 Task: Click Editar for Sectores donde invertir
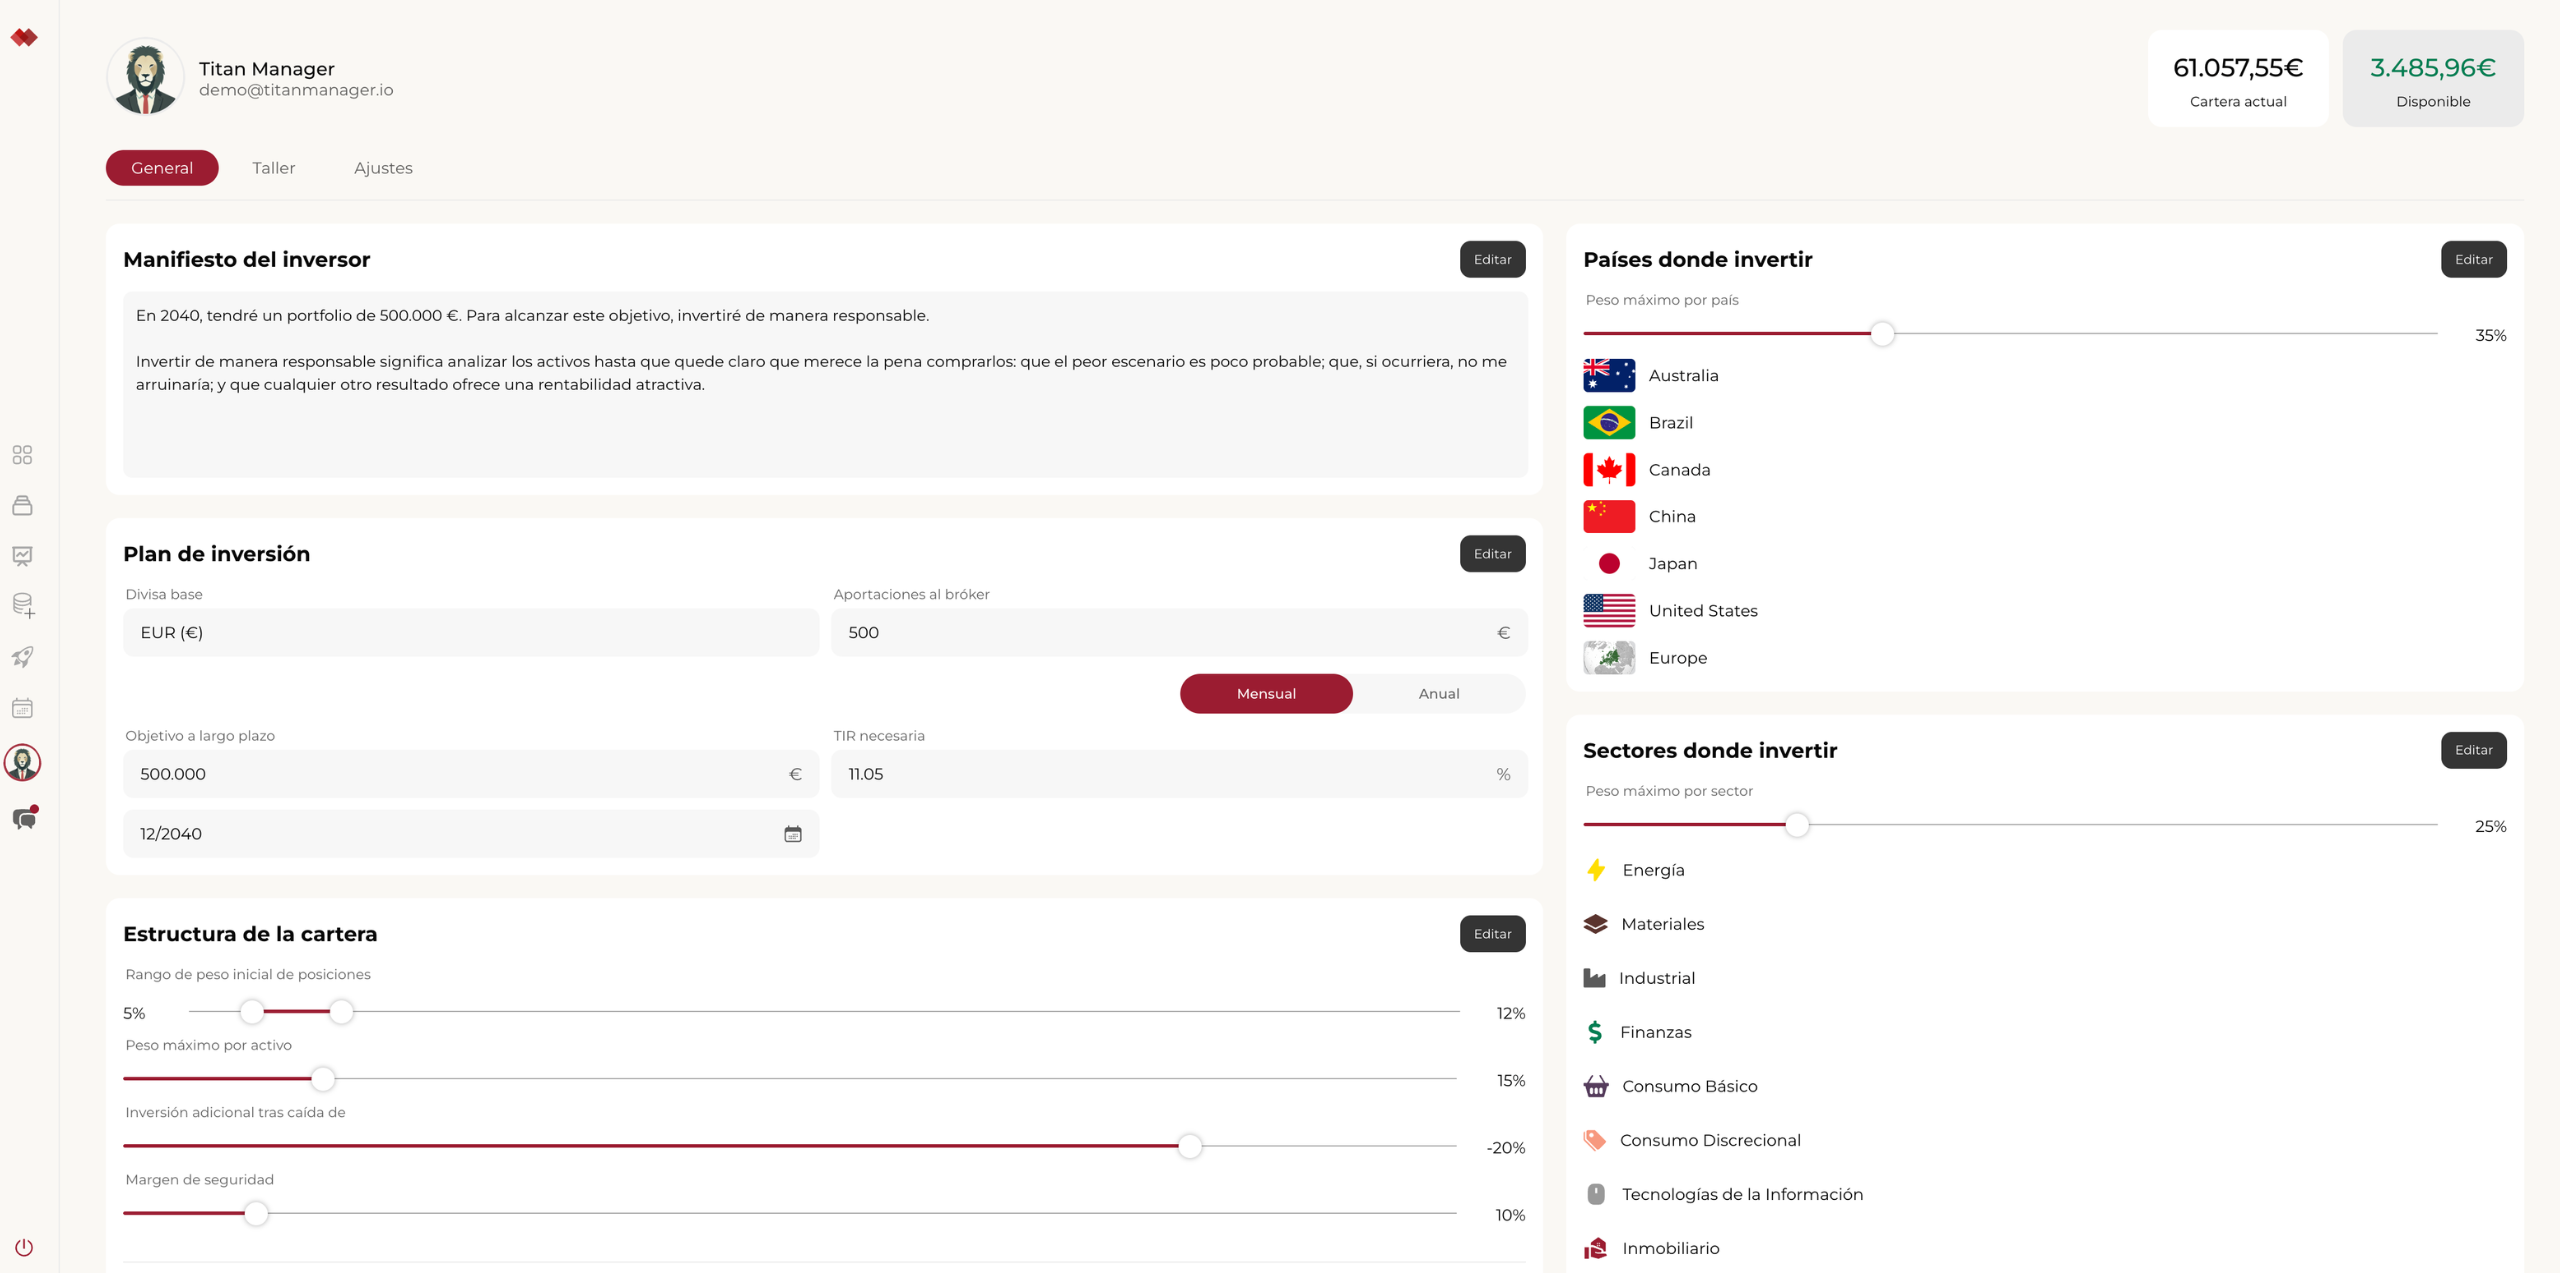pyautogui.click(x=2472, y=750)
